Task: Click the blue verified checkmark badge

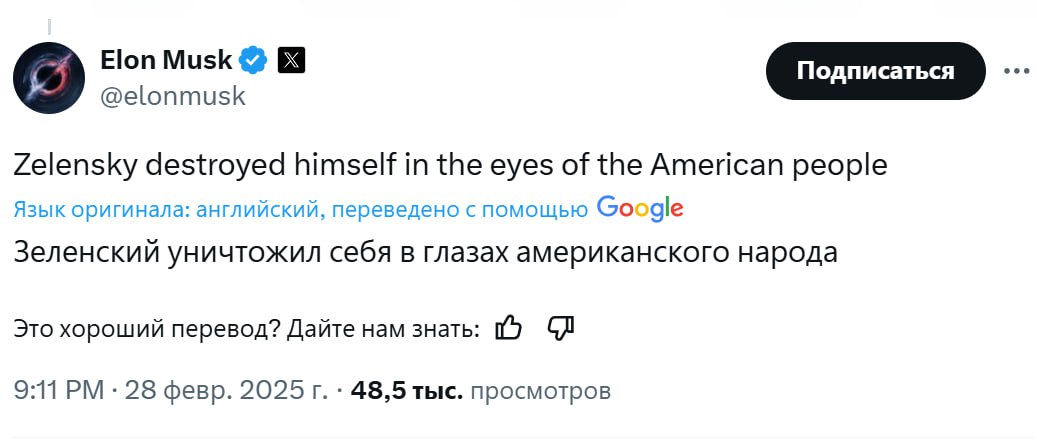Action: (x=254, y=61)
